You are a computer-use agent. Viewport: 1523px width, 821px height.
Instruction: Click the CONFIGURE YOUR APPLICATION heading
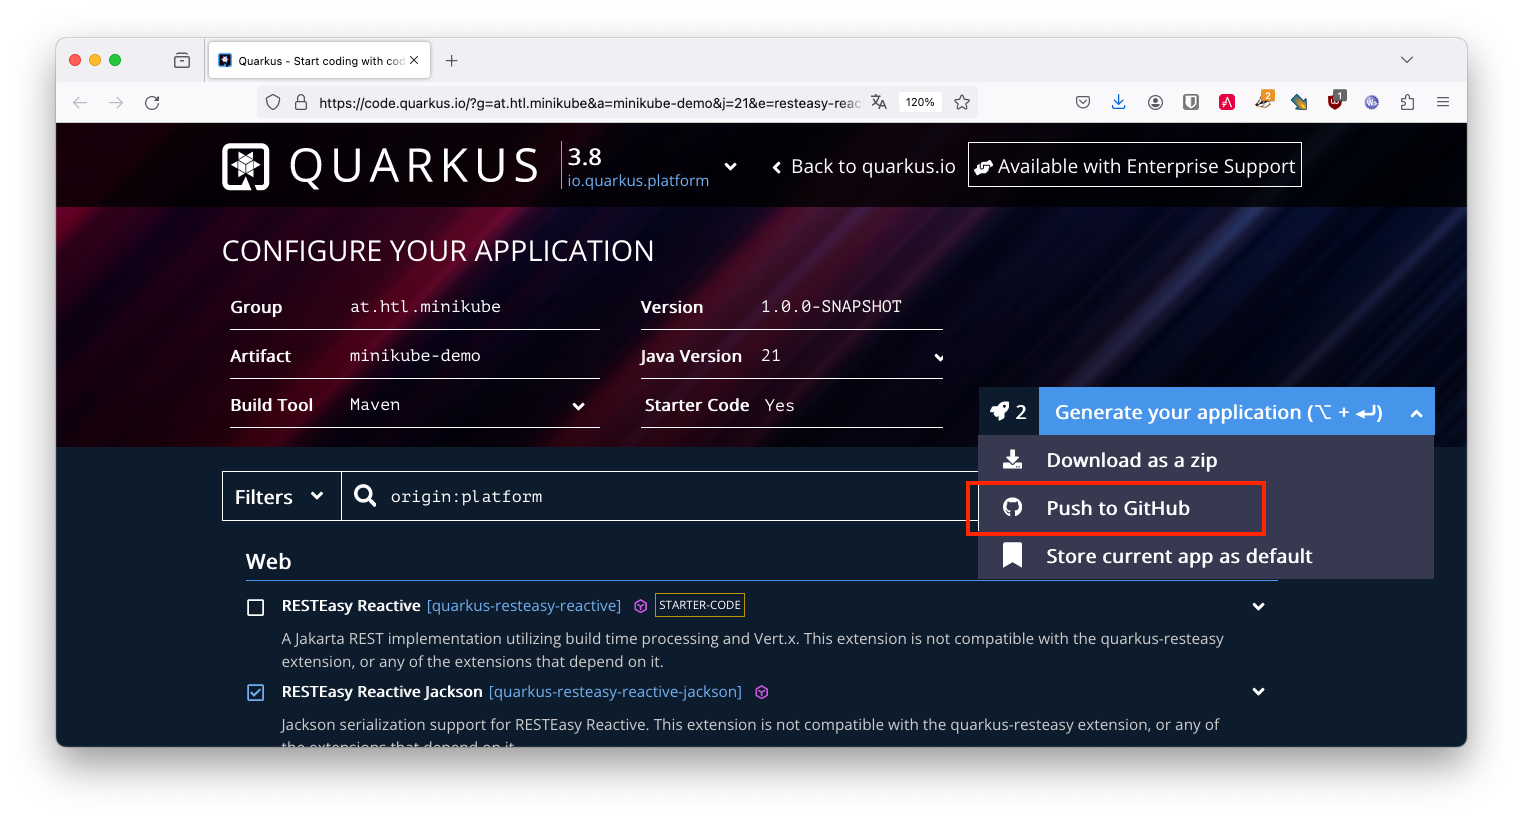coord(438,251)
